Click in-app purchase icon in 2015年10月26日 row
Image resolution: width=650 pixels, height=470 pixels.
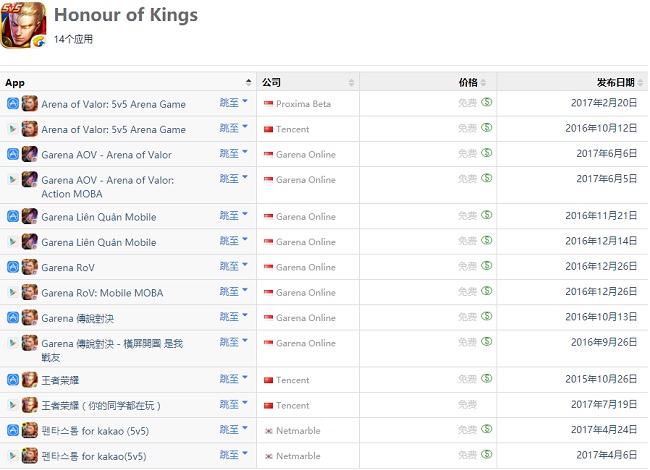coord(486,378)
